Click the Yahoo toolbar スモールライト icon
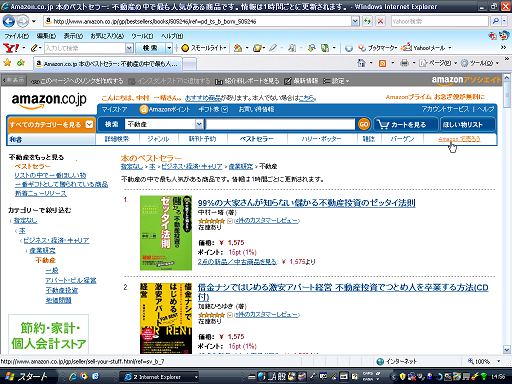 (185, 48)
